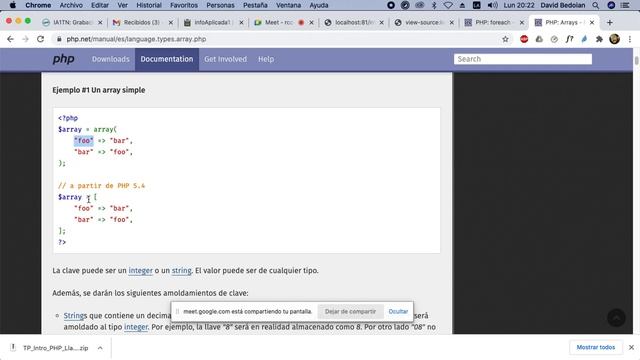Viewport: 640px width, 360px height.
Task: Open the red ABP extension icon
Action: coord(524,39)
